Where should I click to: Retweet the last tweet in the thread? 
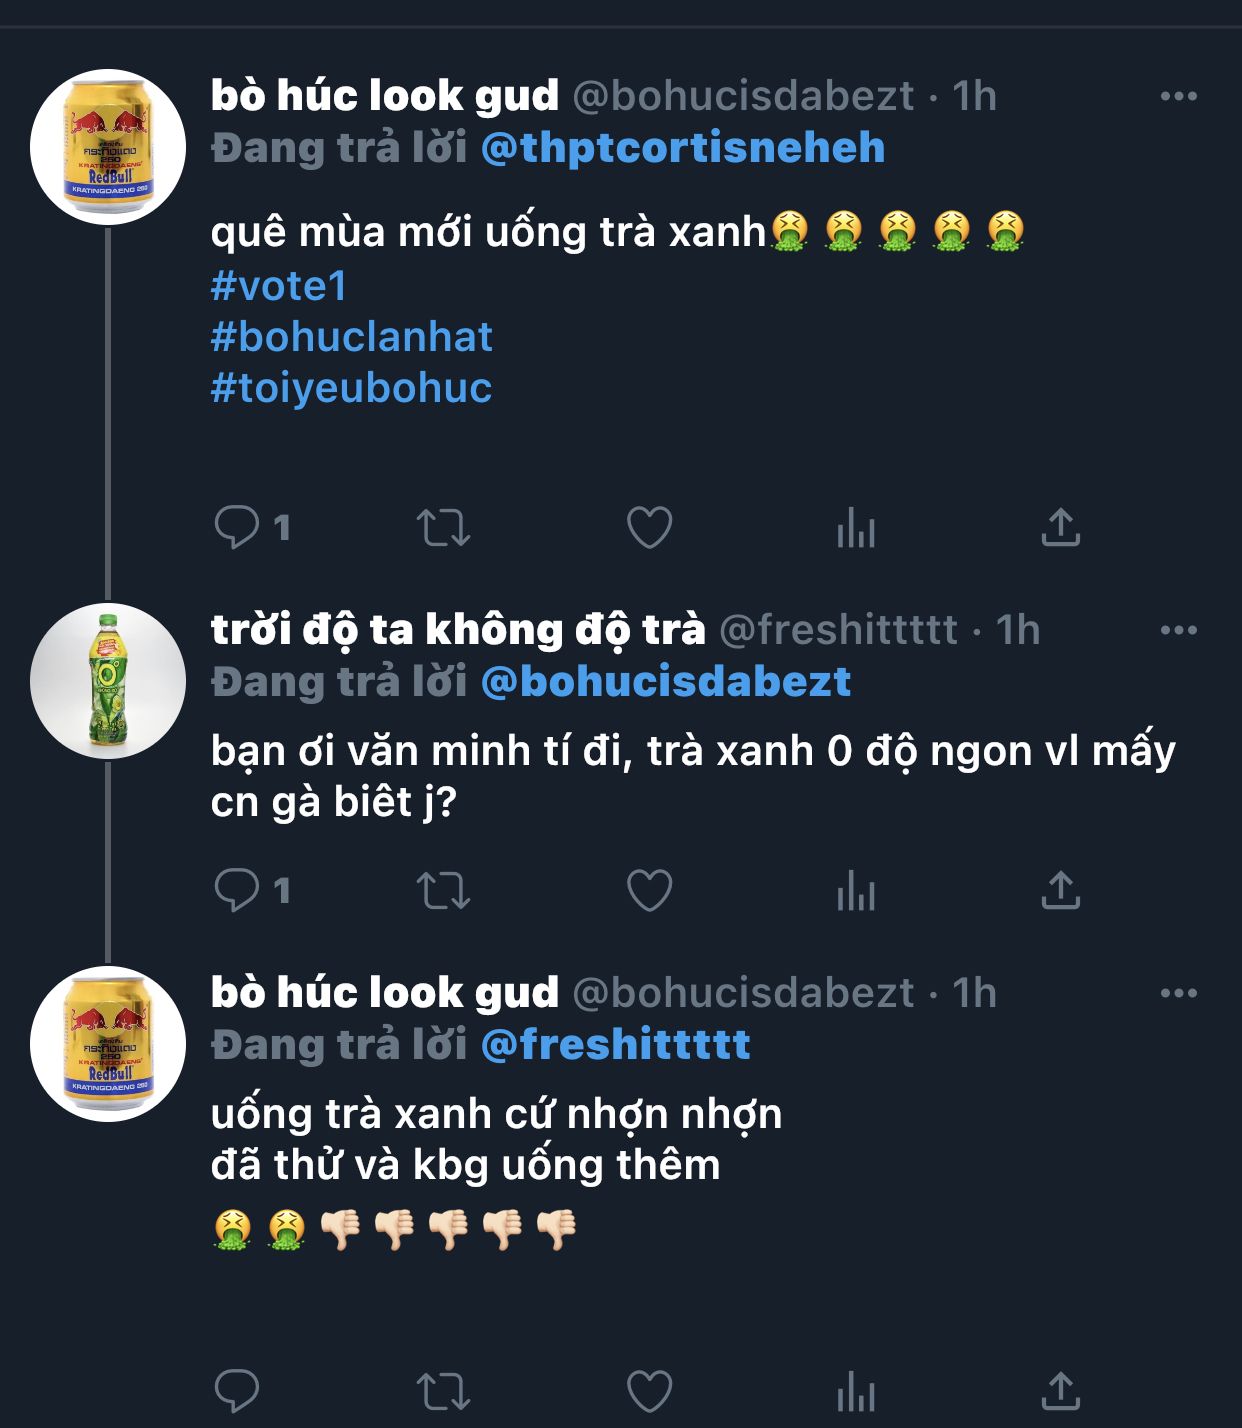point(443,1391)
